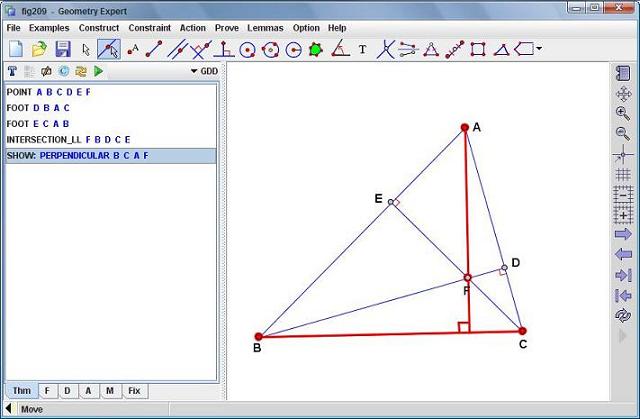The width and height of the screenshot is (640, 419).
Task: Click point A on the diagram
Action: point(465,128)
